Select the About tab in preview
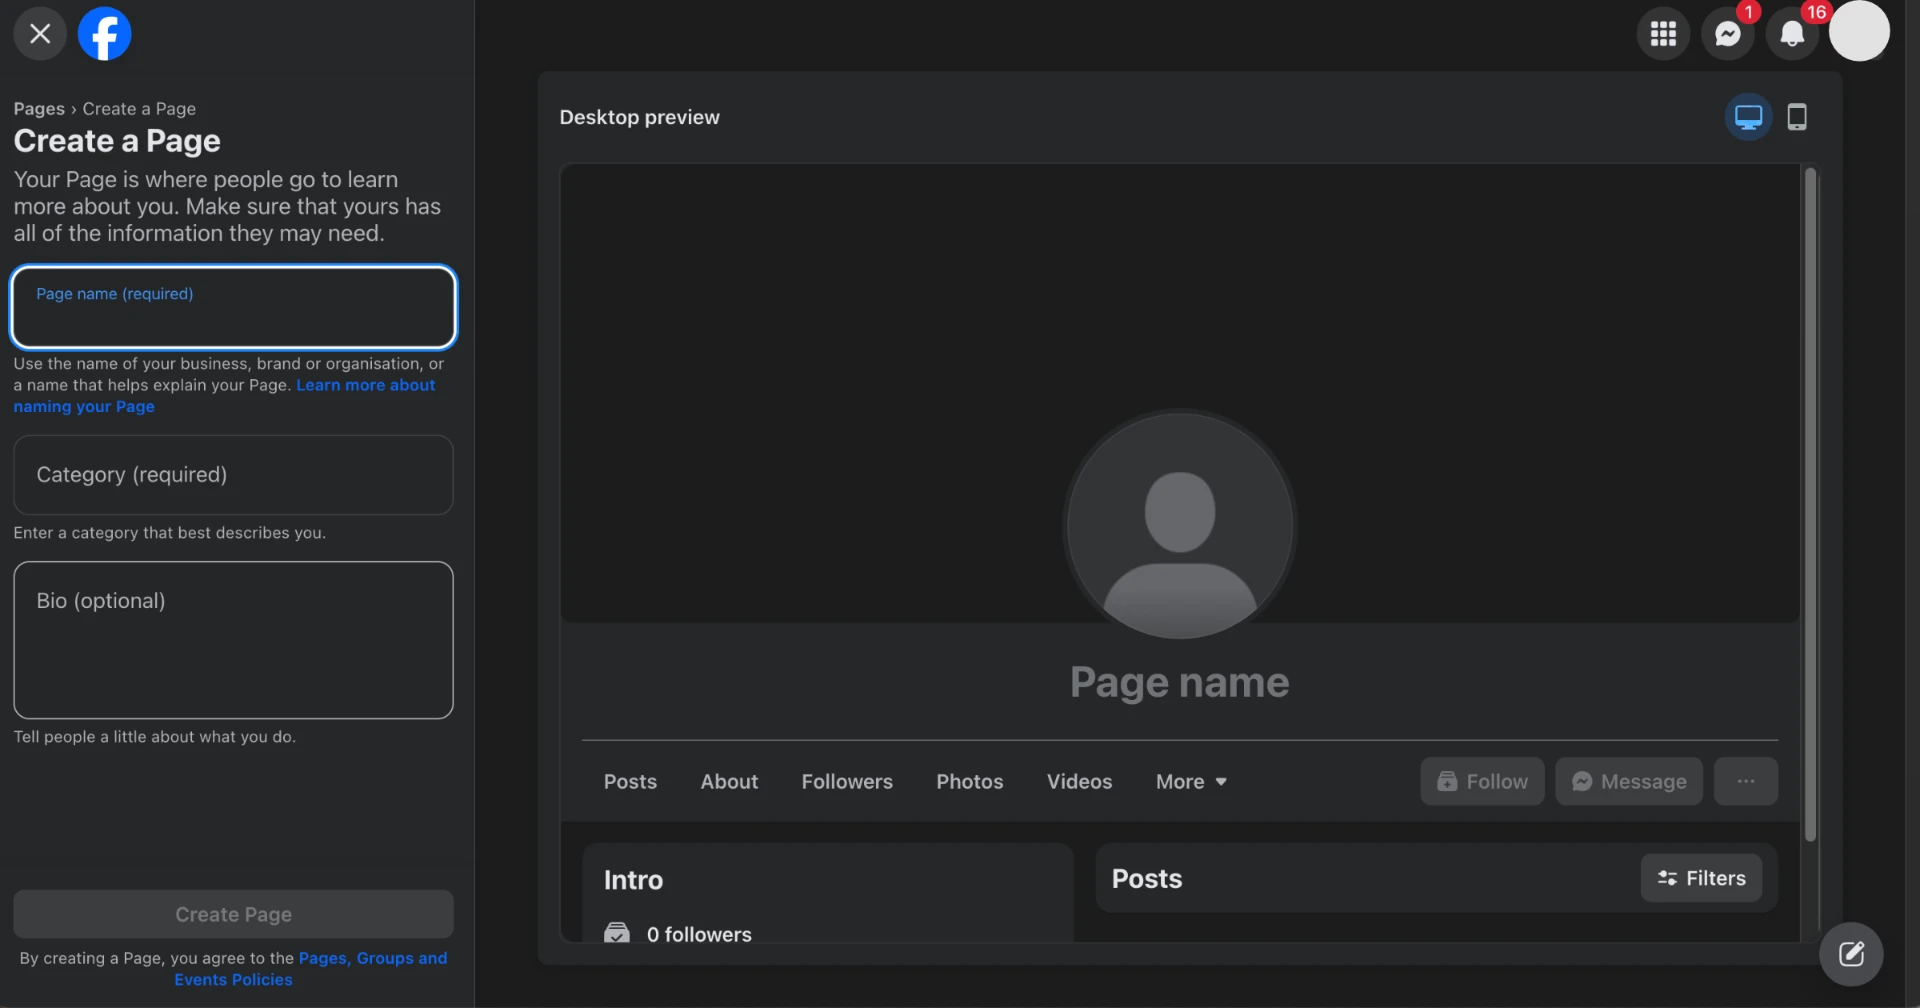The height and width of the screenshot is (1008, 1920). click(729, 782)
